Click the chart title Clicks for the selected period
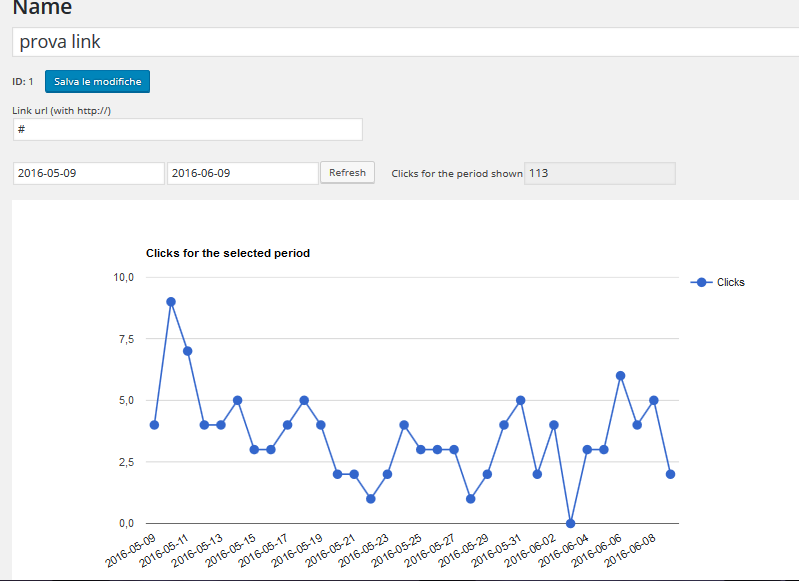 click(x=228, y=253)
